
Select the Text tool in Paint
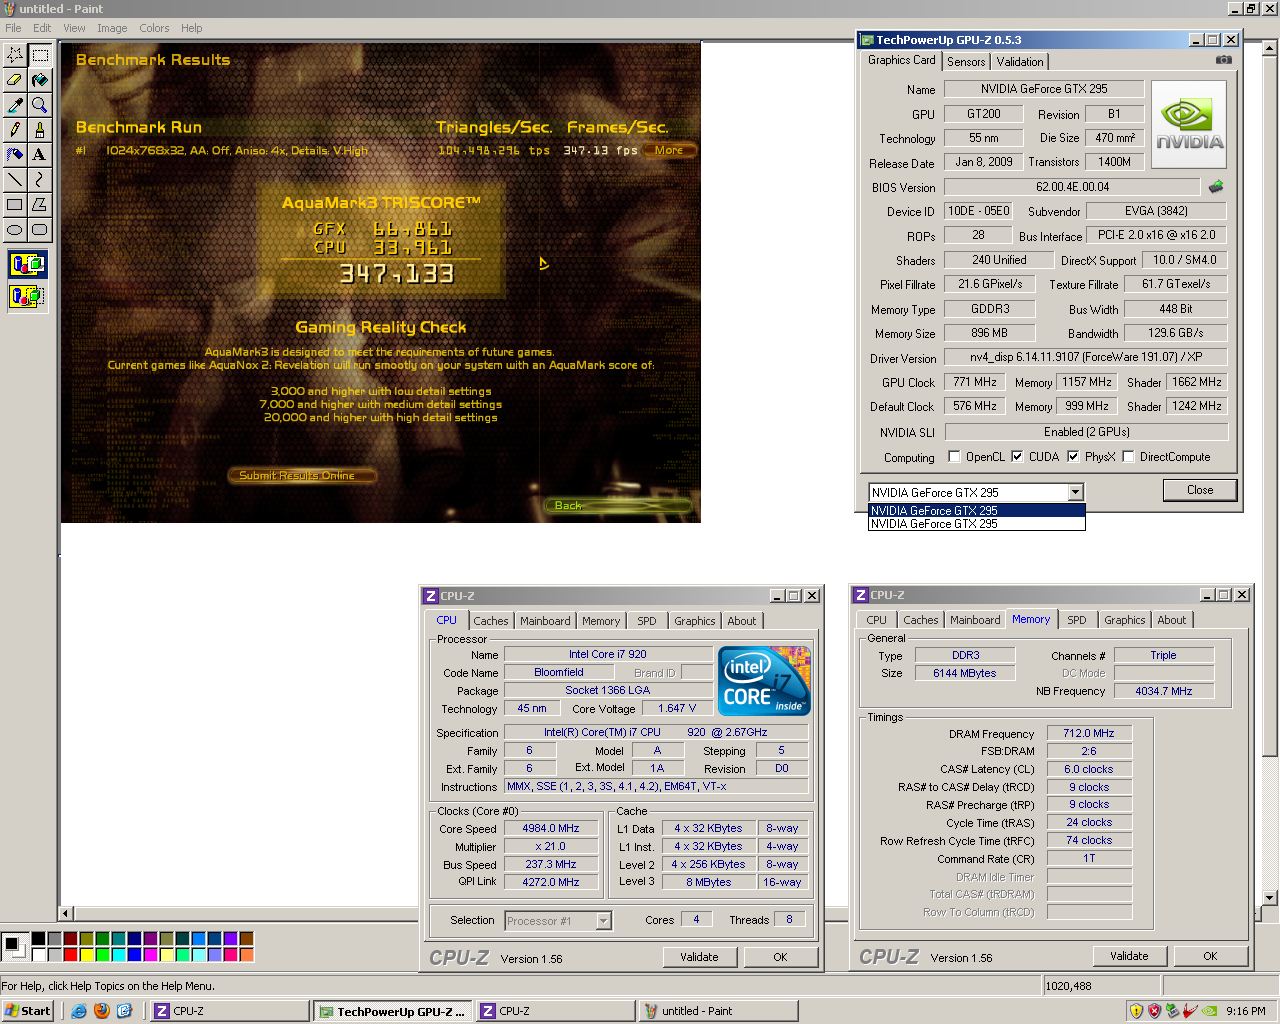click(x=40, y=155)
